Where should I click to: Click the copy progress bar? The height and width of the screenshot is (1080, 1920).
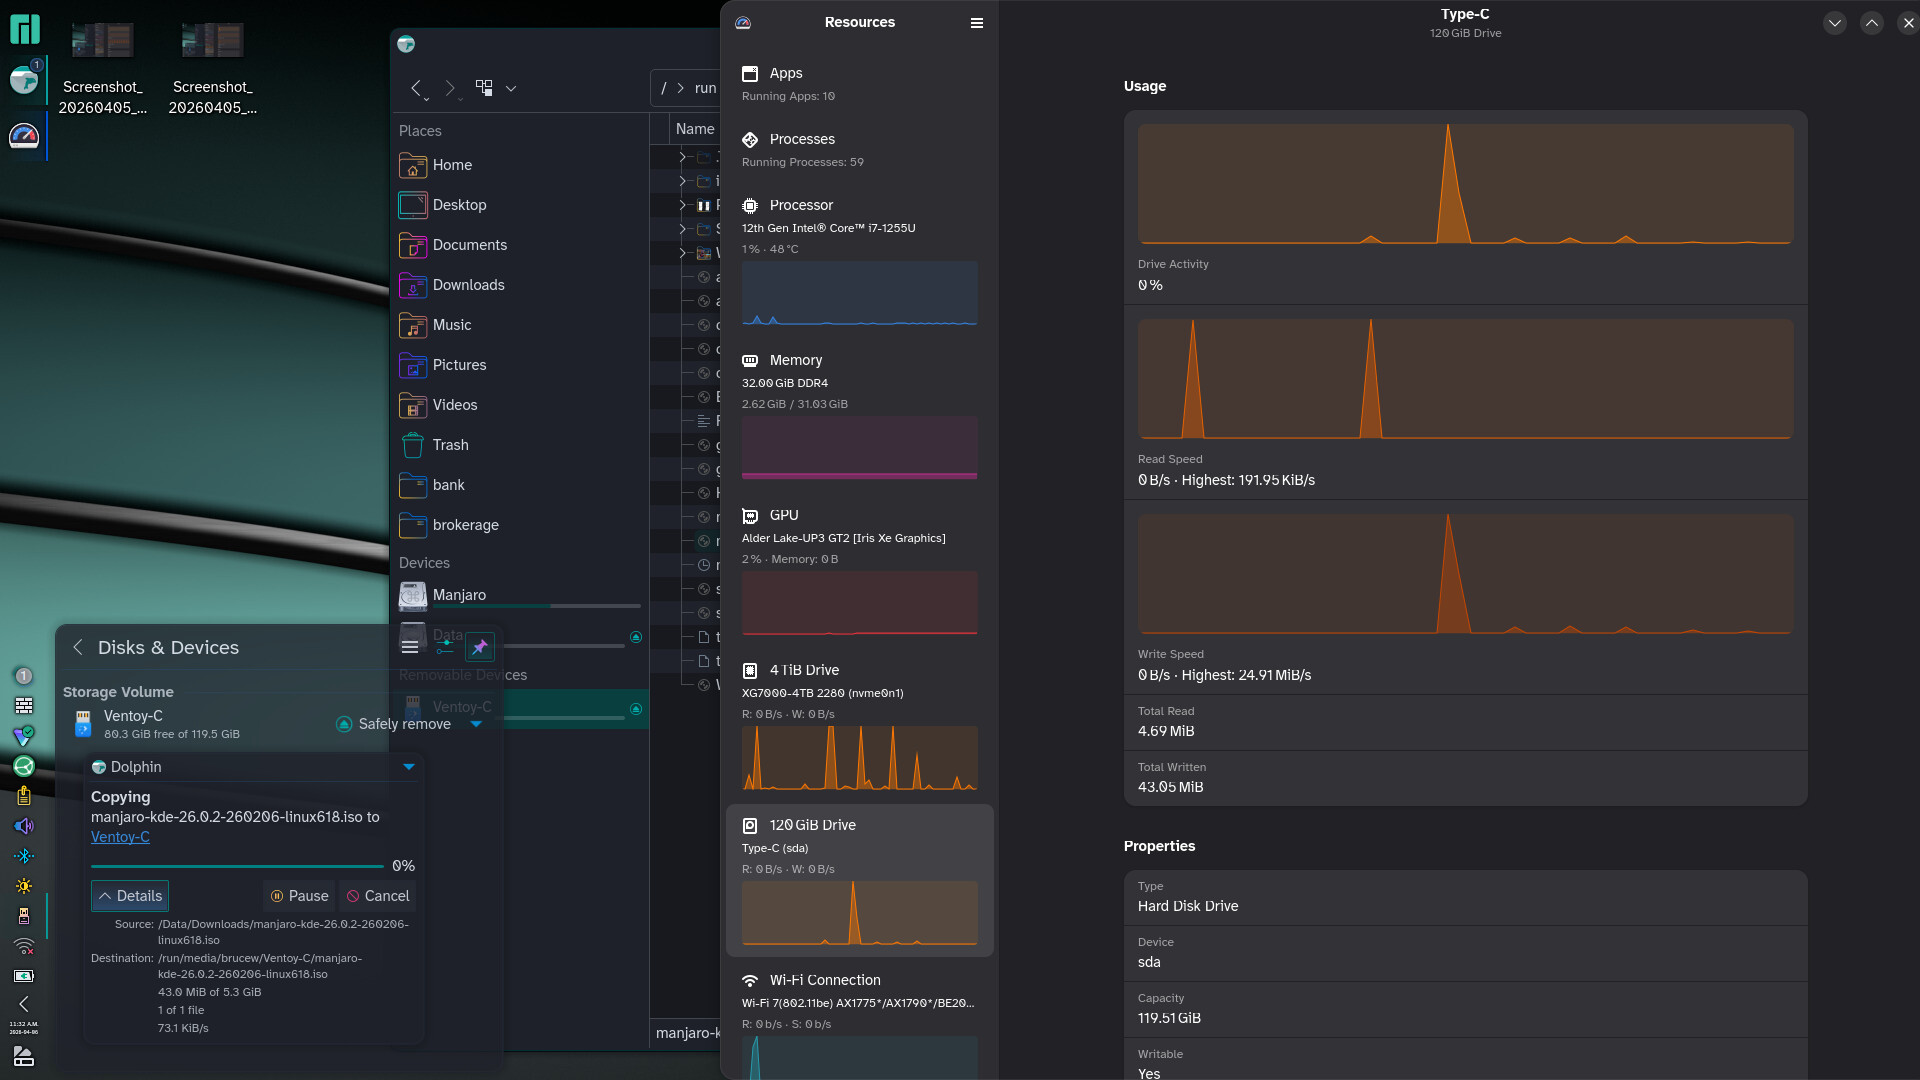[x=237, y=866]
